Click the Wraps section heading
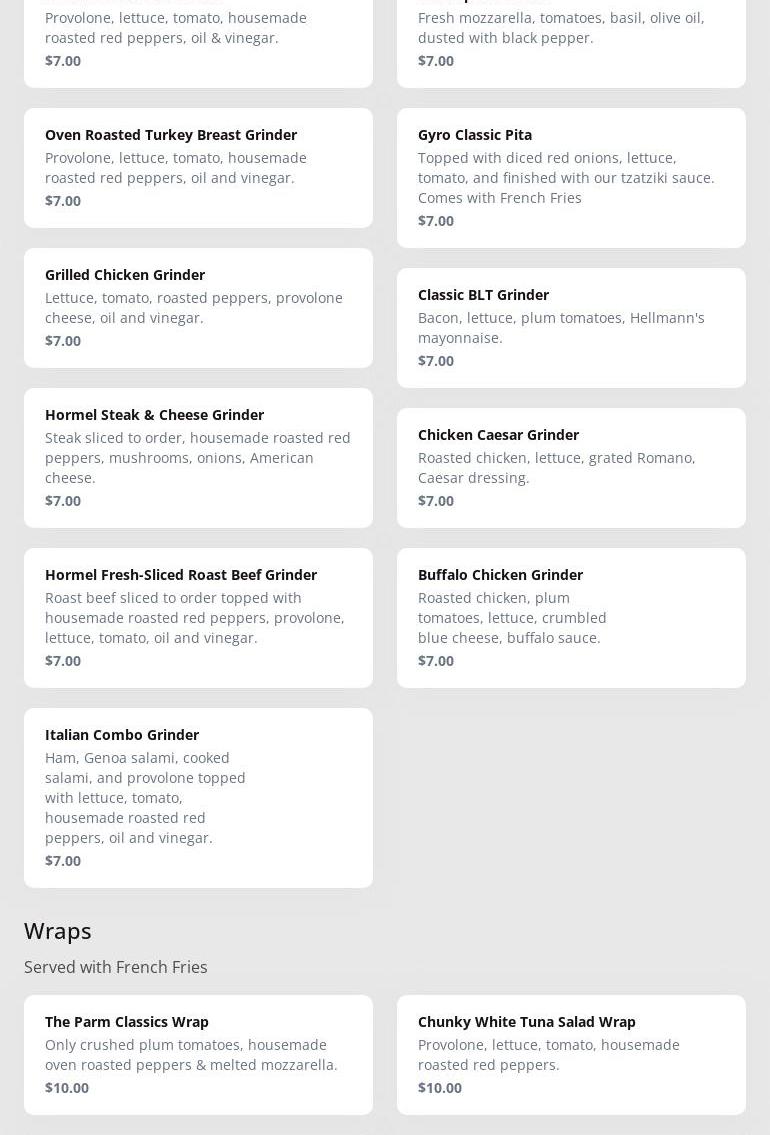Screen dimensions: 770x1135 (58, 931)
